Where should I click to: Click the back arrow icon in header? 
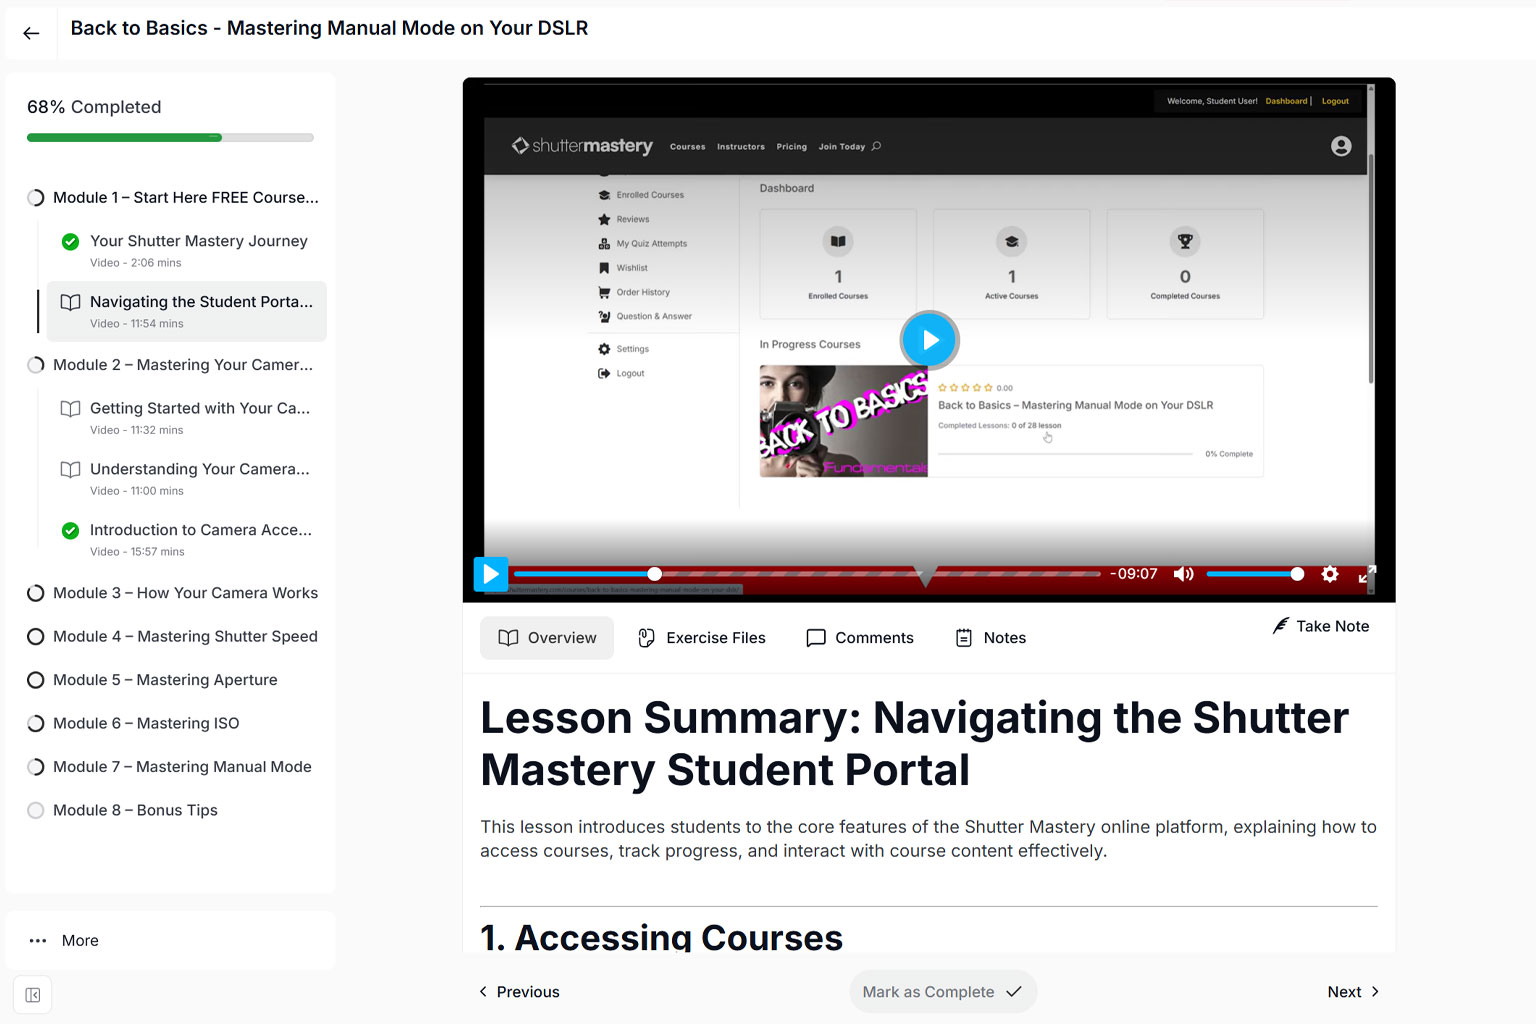point(31,33)
